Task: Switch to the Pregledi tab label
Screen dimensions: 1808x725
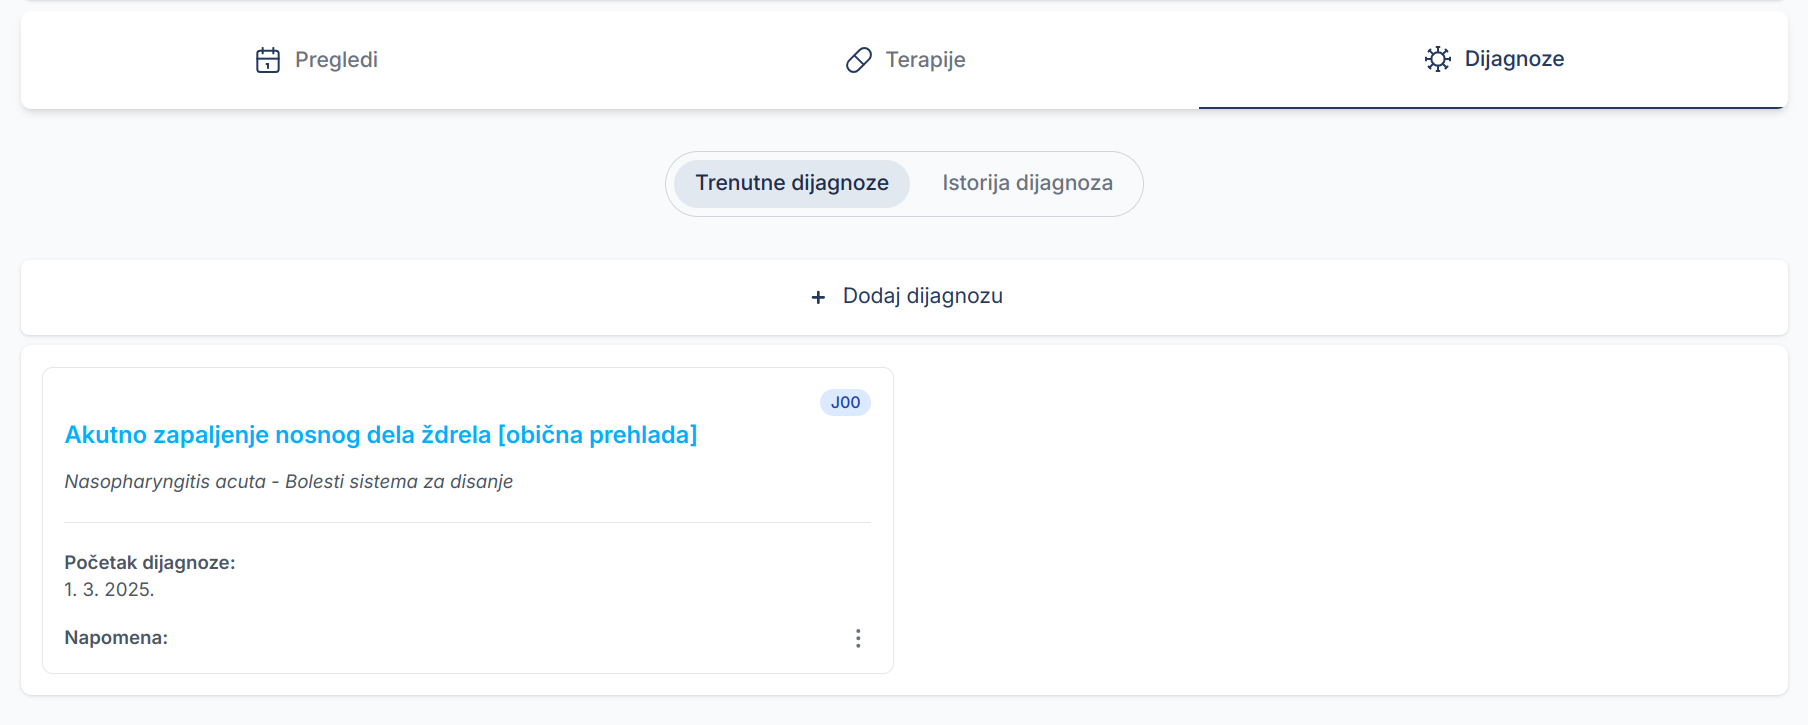Action: click(336, 60)
